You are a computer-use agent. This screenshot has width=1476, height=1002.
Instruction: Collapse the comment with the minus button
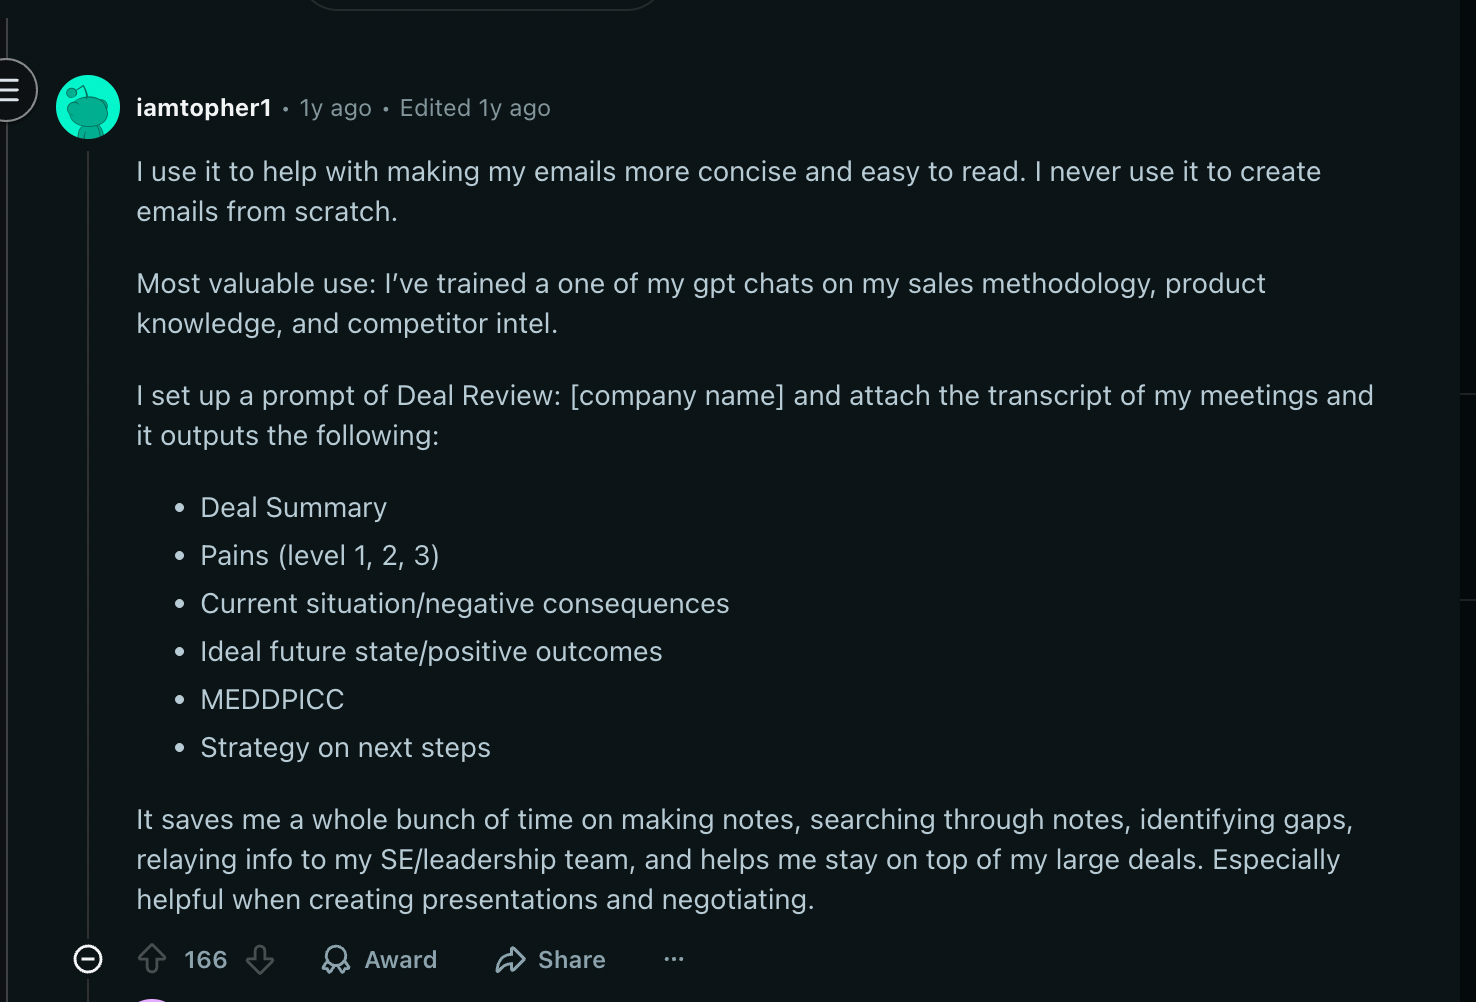tap(88, 959)
